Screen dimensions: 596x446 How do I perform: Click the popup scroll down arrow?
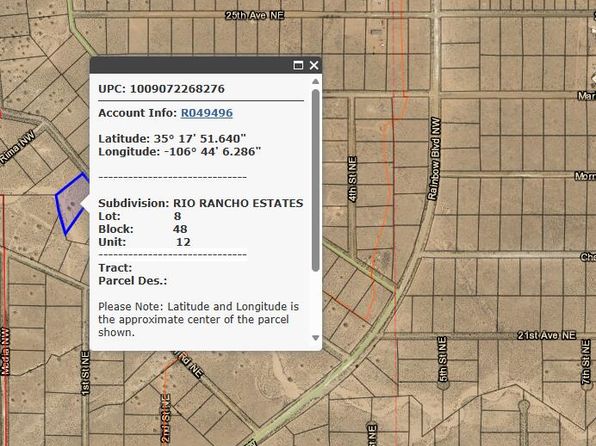[315, 338]
